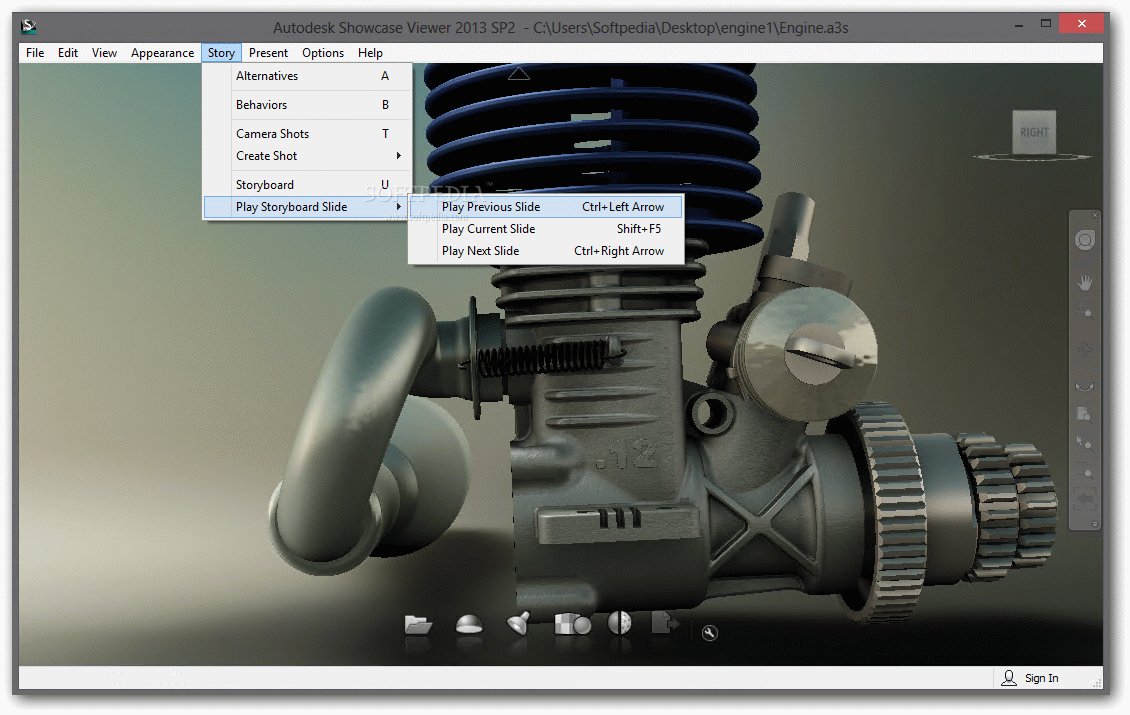Choose Behaviors from Story menu
Image resolution: width=1130 pixels, height=715 pixels.
click(308, 105)
